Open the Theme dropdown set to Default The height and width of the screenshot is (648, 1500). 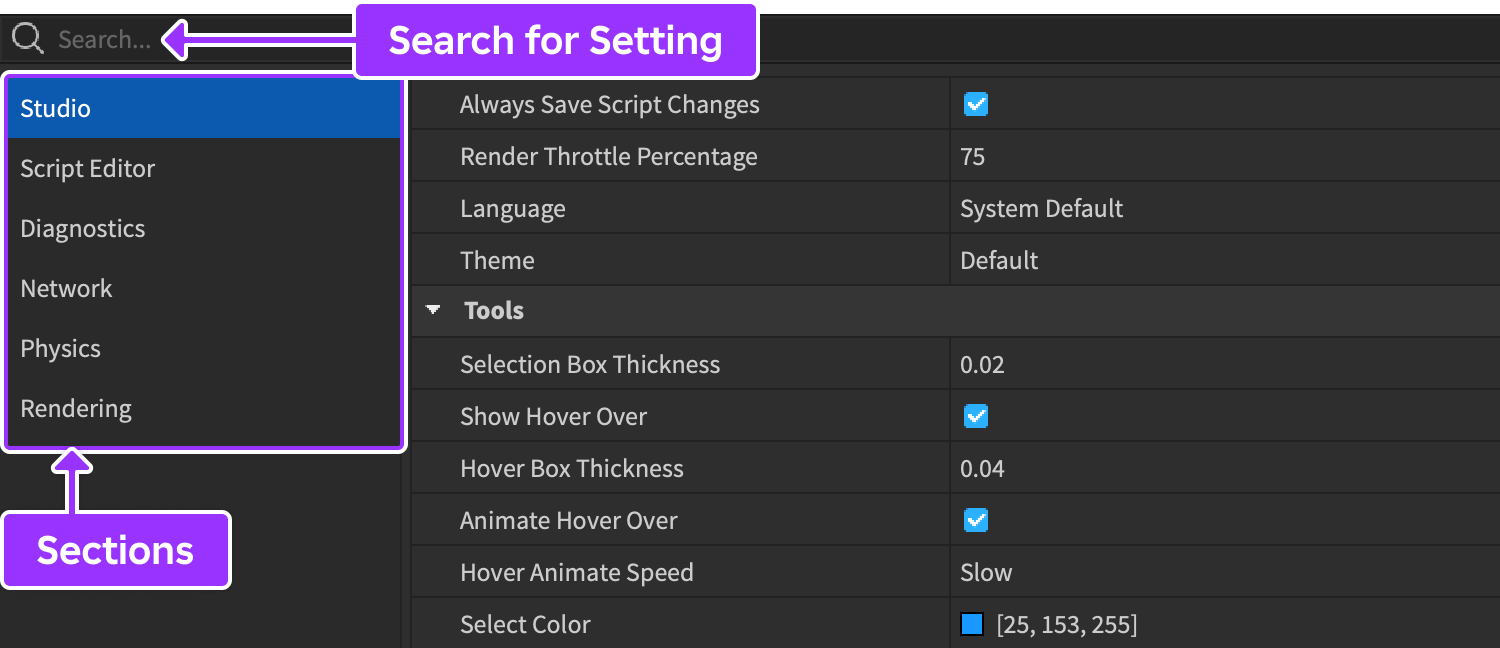point(999,260)
